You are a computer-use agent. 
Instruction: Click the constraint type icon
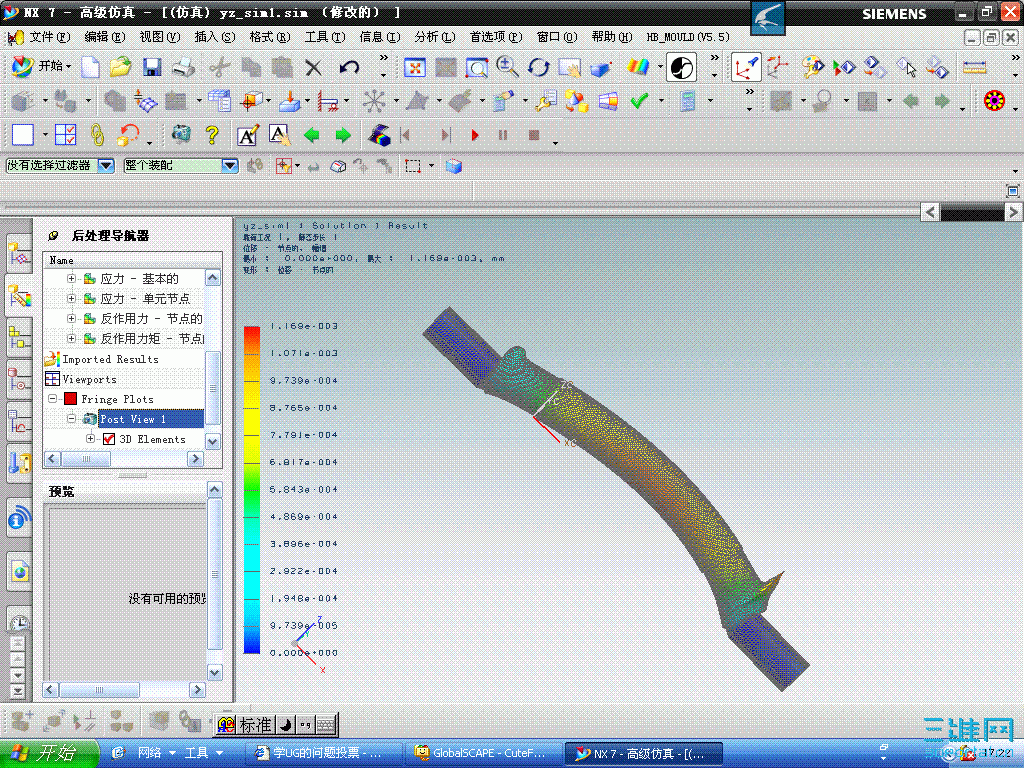pyautogui.click(x=328, y=101)
